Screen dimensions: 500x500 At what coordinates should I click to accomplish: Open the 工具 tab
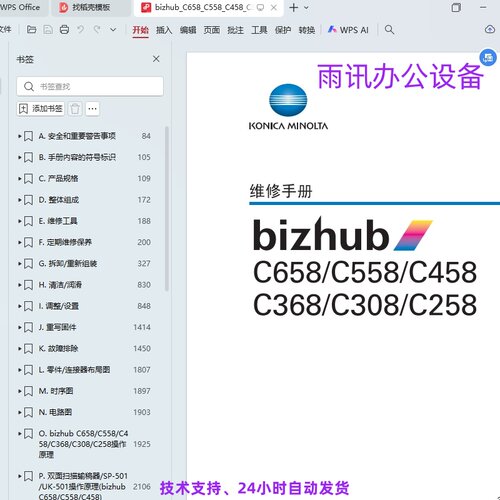259,30
